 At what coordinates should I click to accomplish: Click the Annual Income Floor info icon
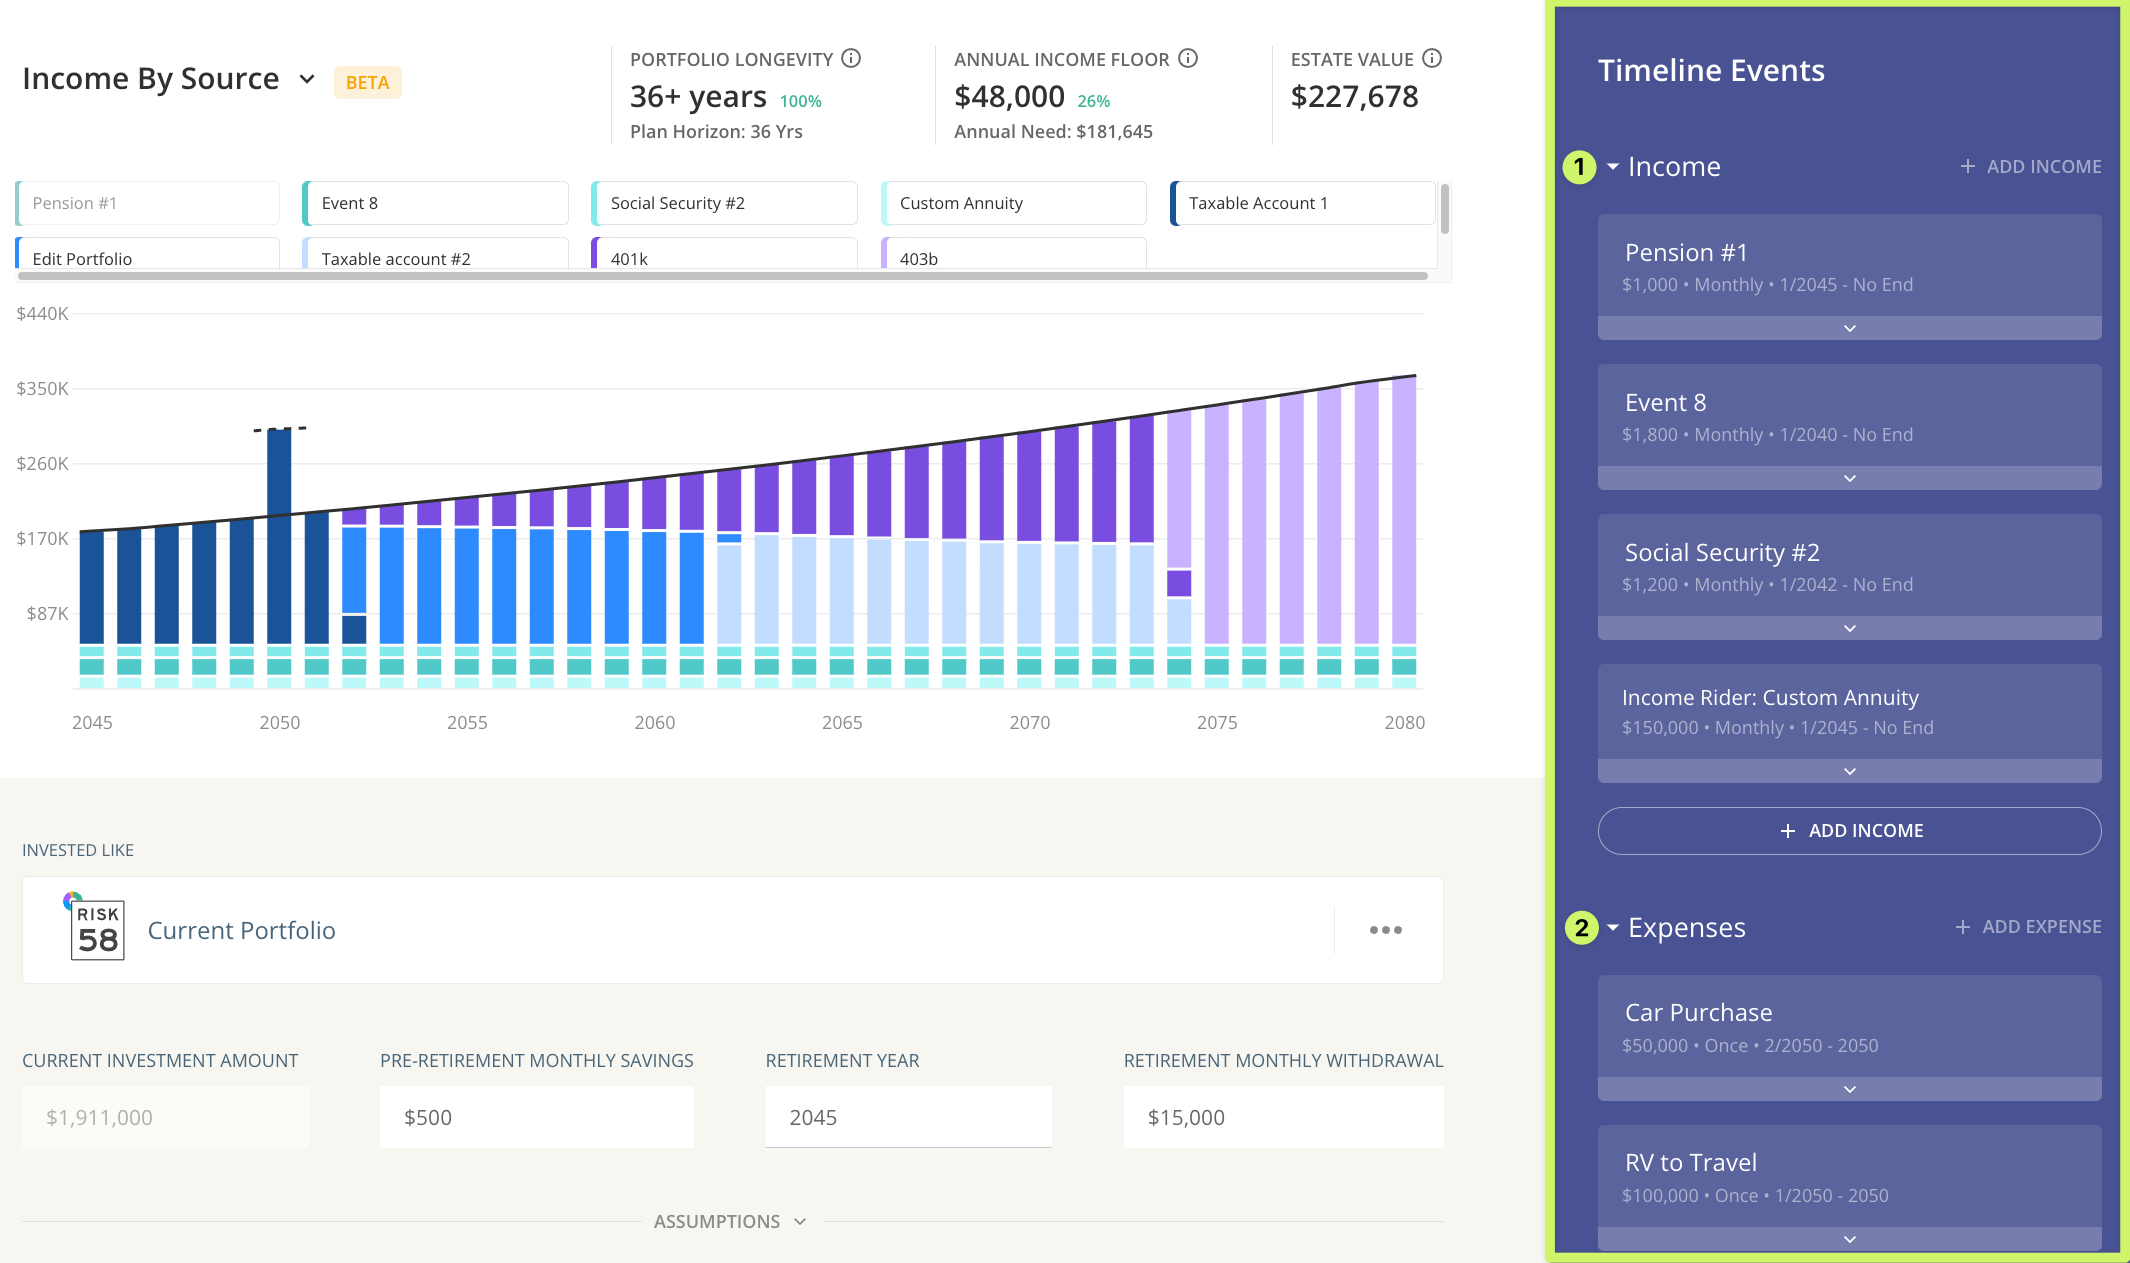1187,58
